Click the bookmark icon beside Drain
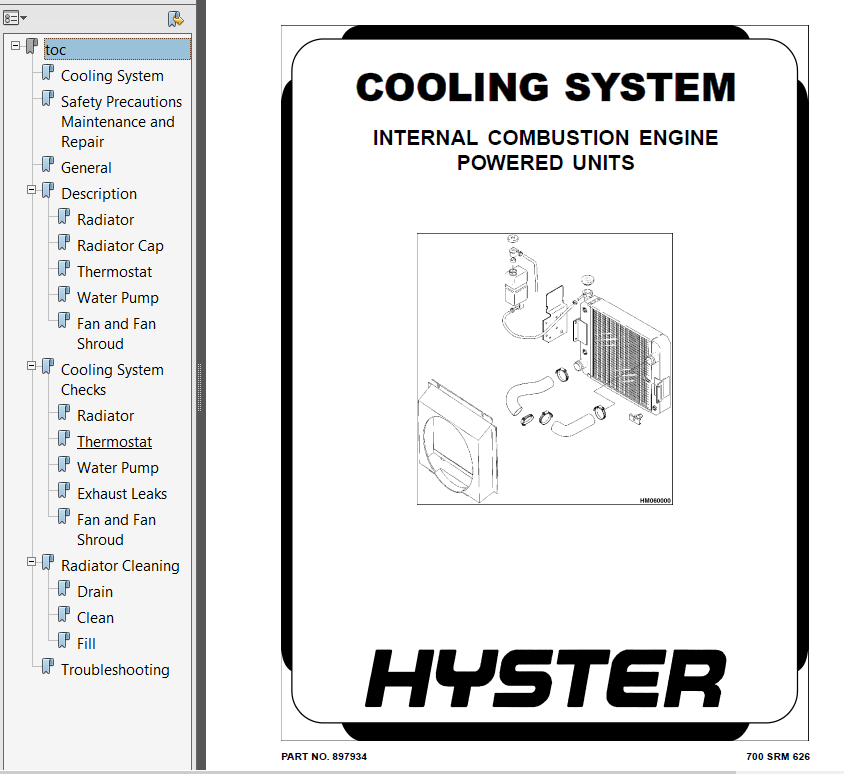844x774 pixels. (x=64, y=588)
